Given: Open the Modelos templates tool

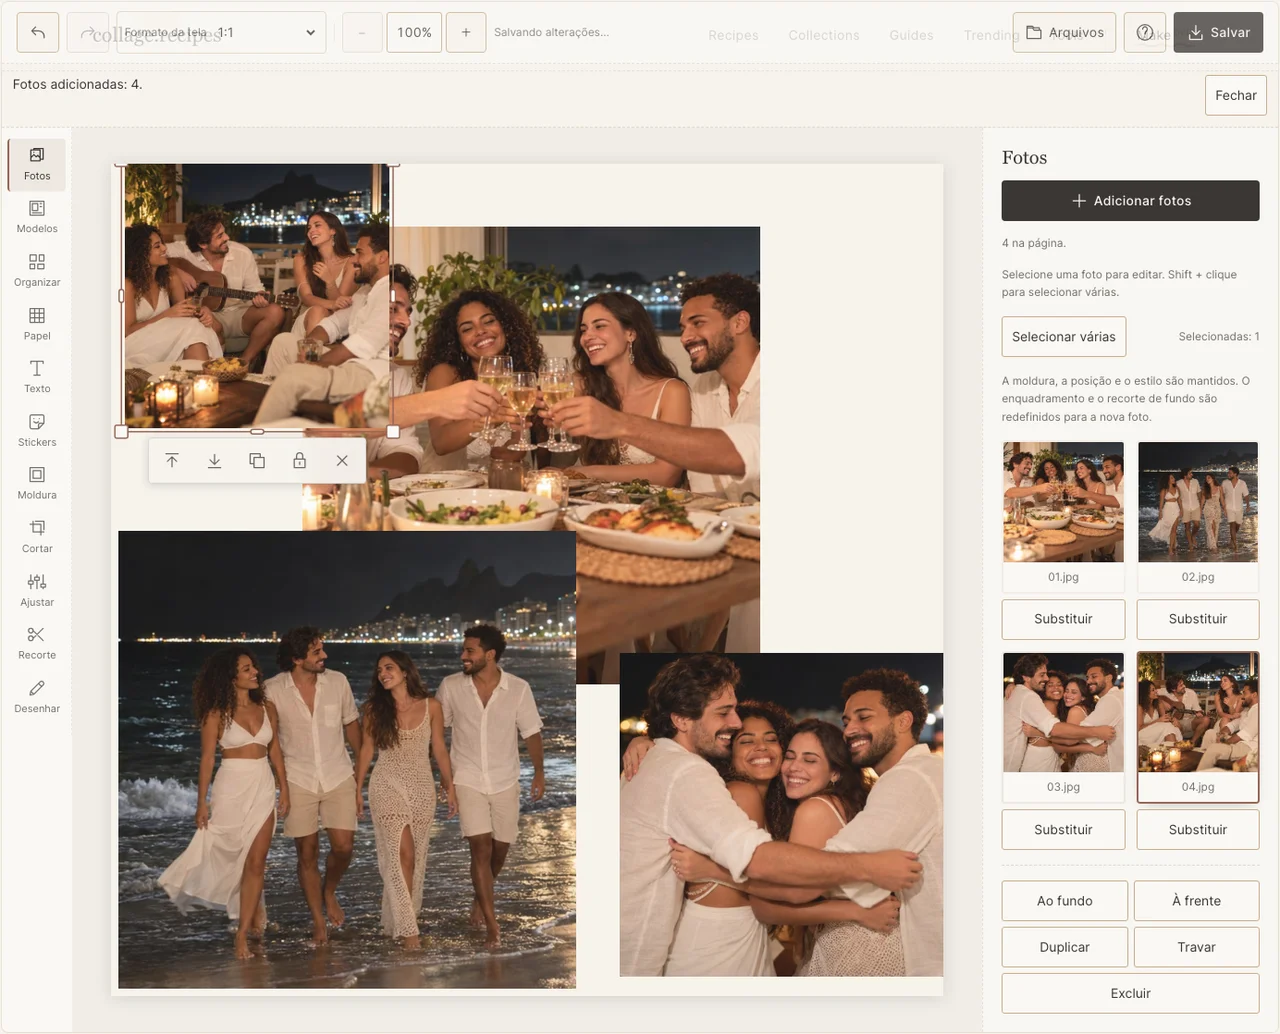Looking at the screenshot, I should 37,217.
